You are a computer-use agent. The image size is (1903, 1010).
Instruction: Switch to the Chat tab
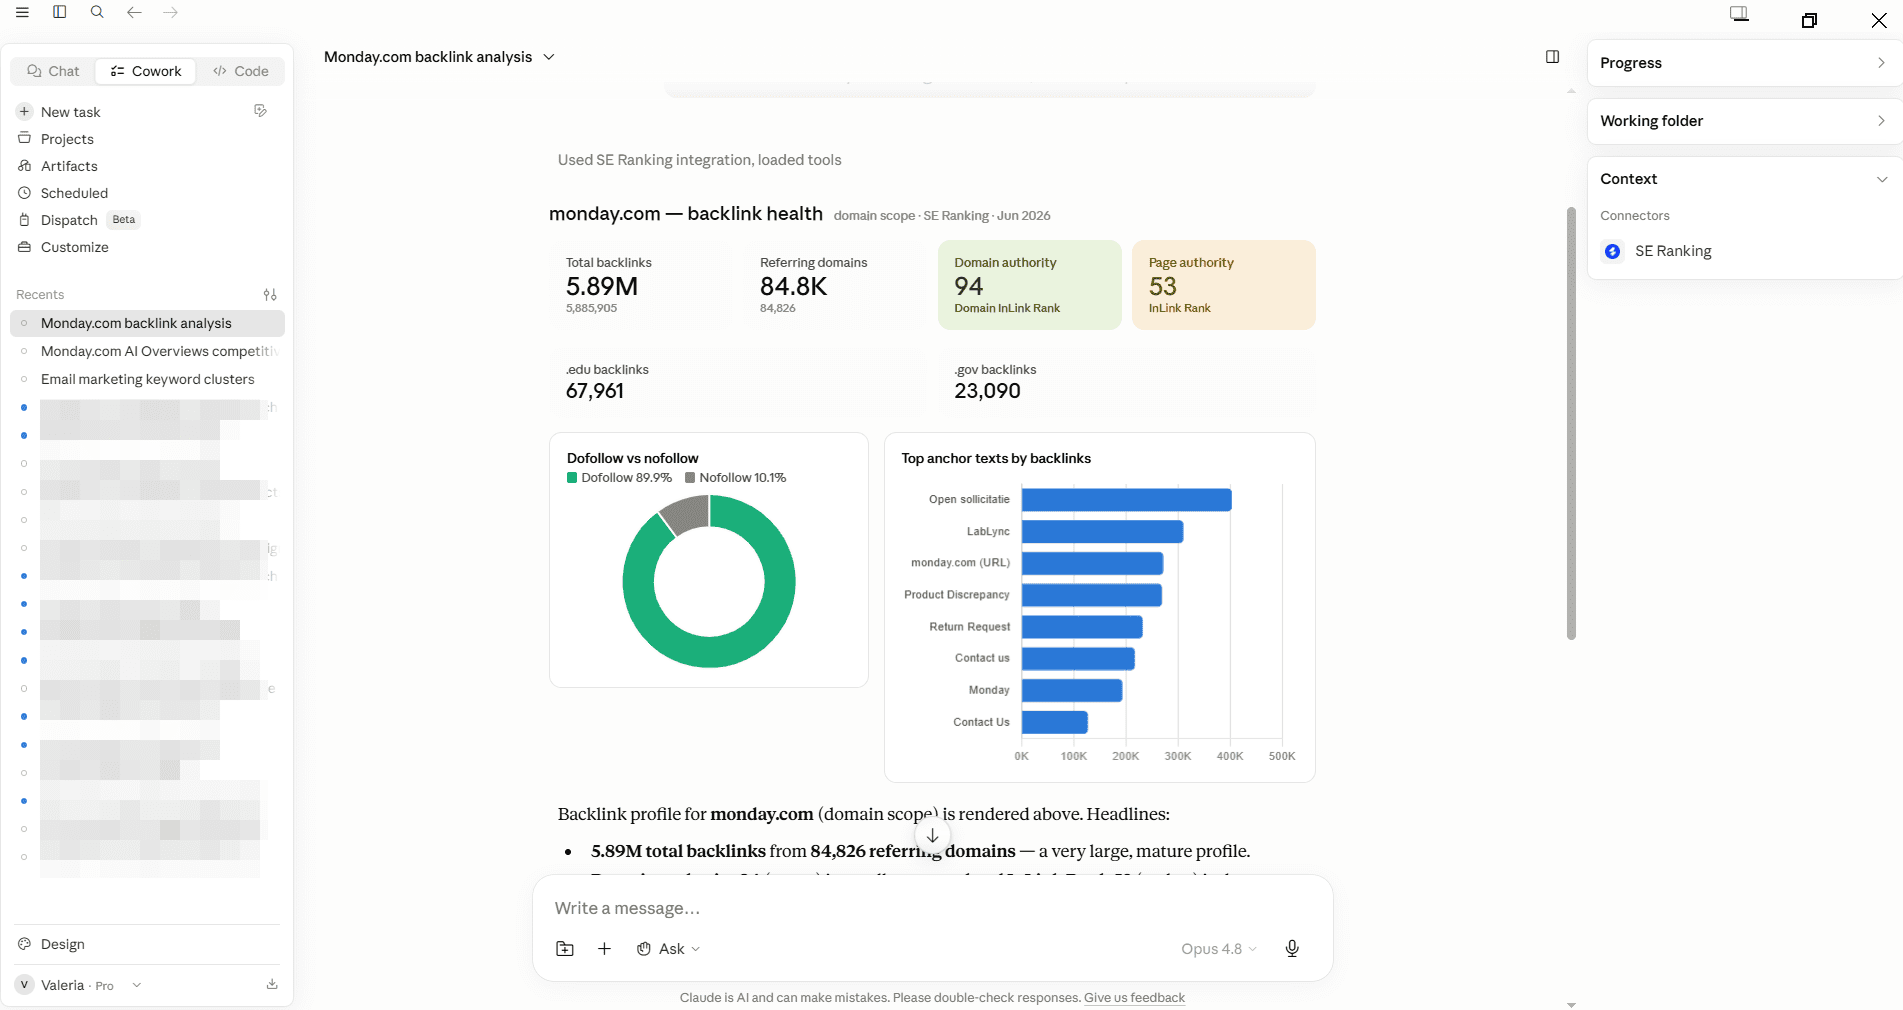[x=53, y=71]
